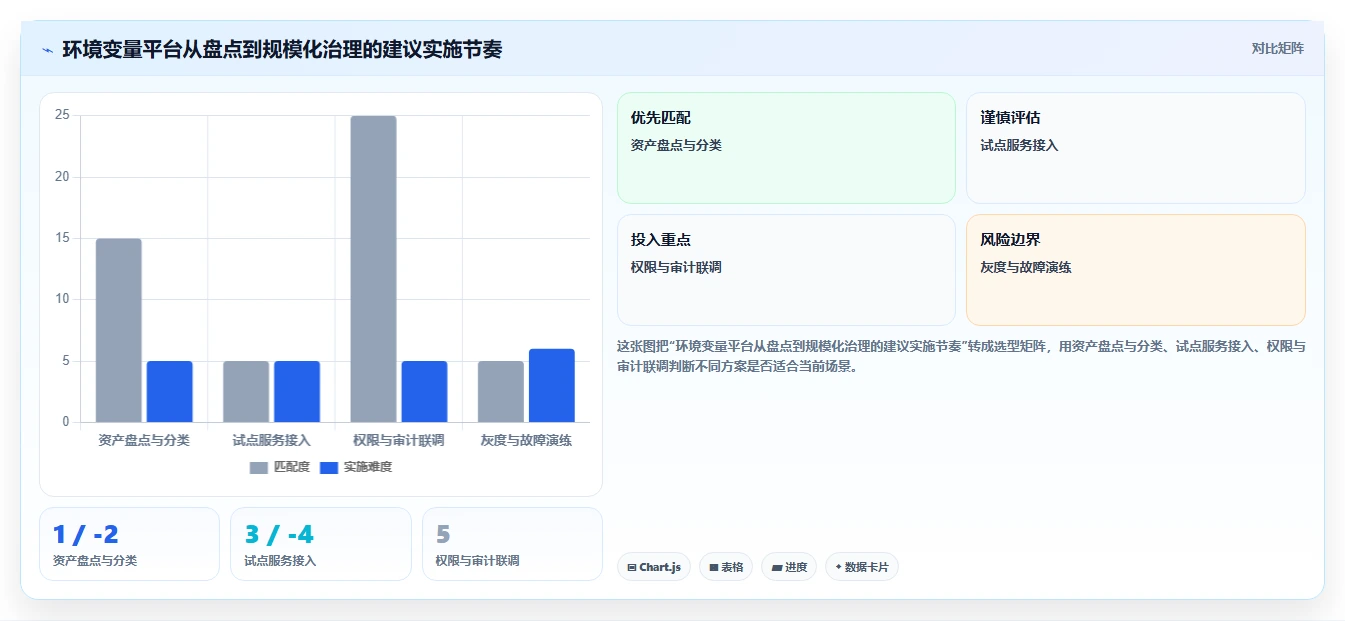Click the y-axis value 15
This screenshot has height=621, width=1345.
pyautogui.click(x=62, y=238)
